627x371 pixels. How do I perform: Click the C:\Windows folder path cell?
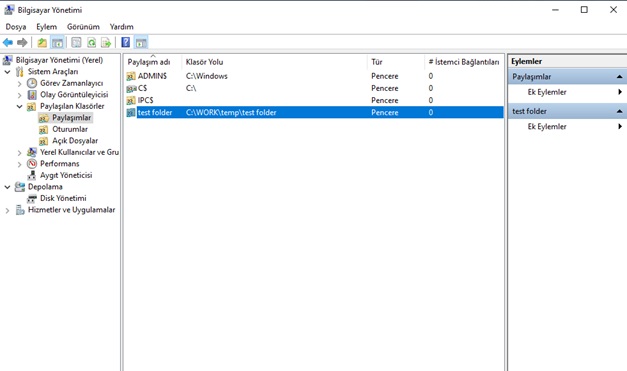click(x=207, y=76)
